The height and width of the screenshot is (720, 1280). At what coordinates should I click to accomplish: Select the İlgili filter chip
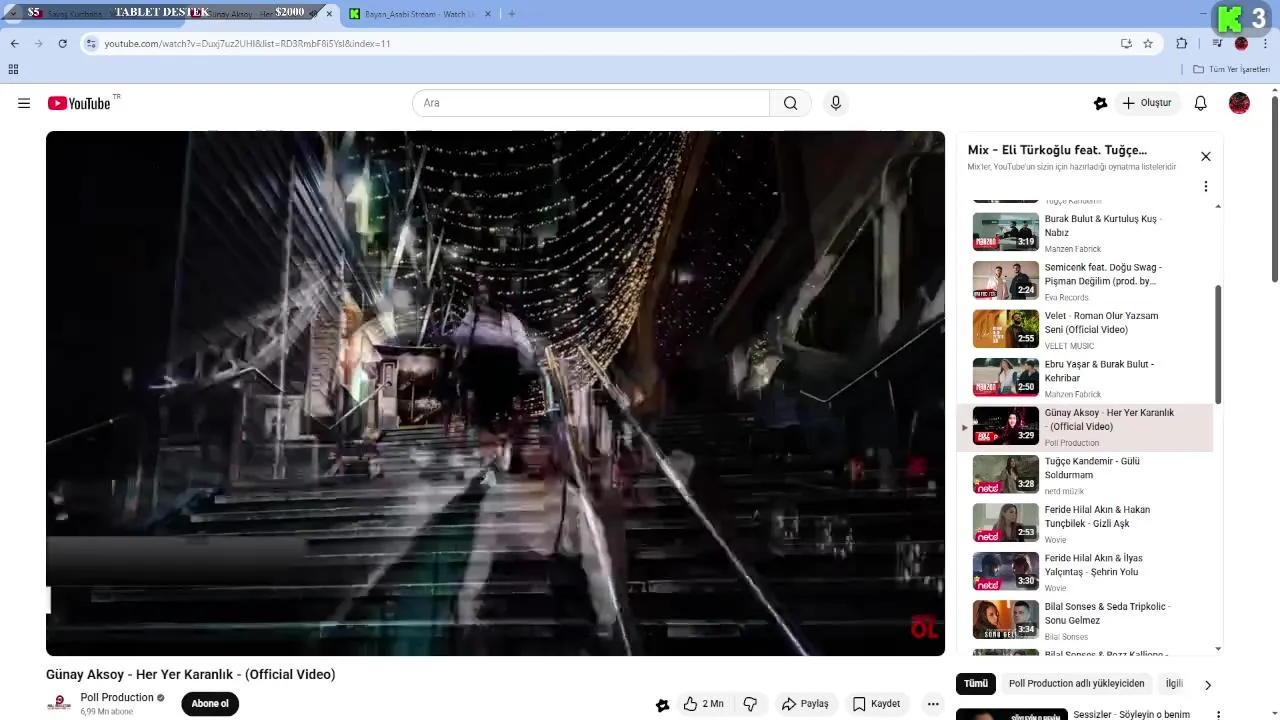pyautogui.click(x=1174, y=684)
